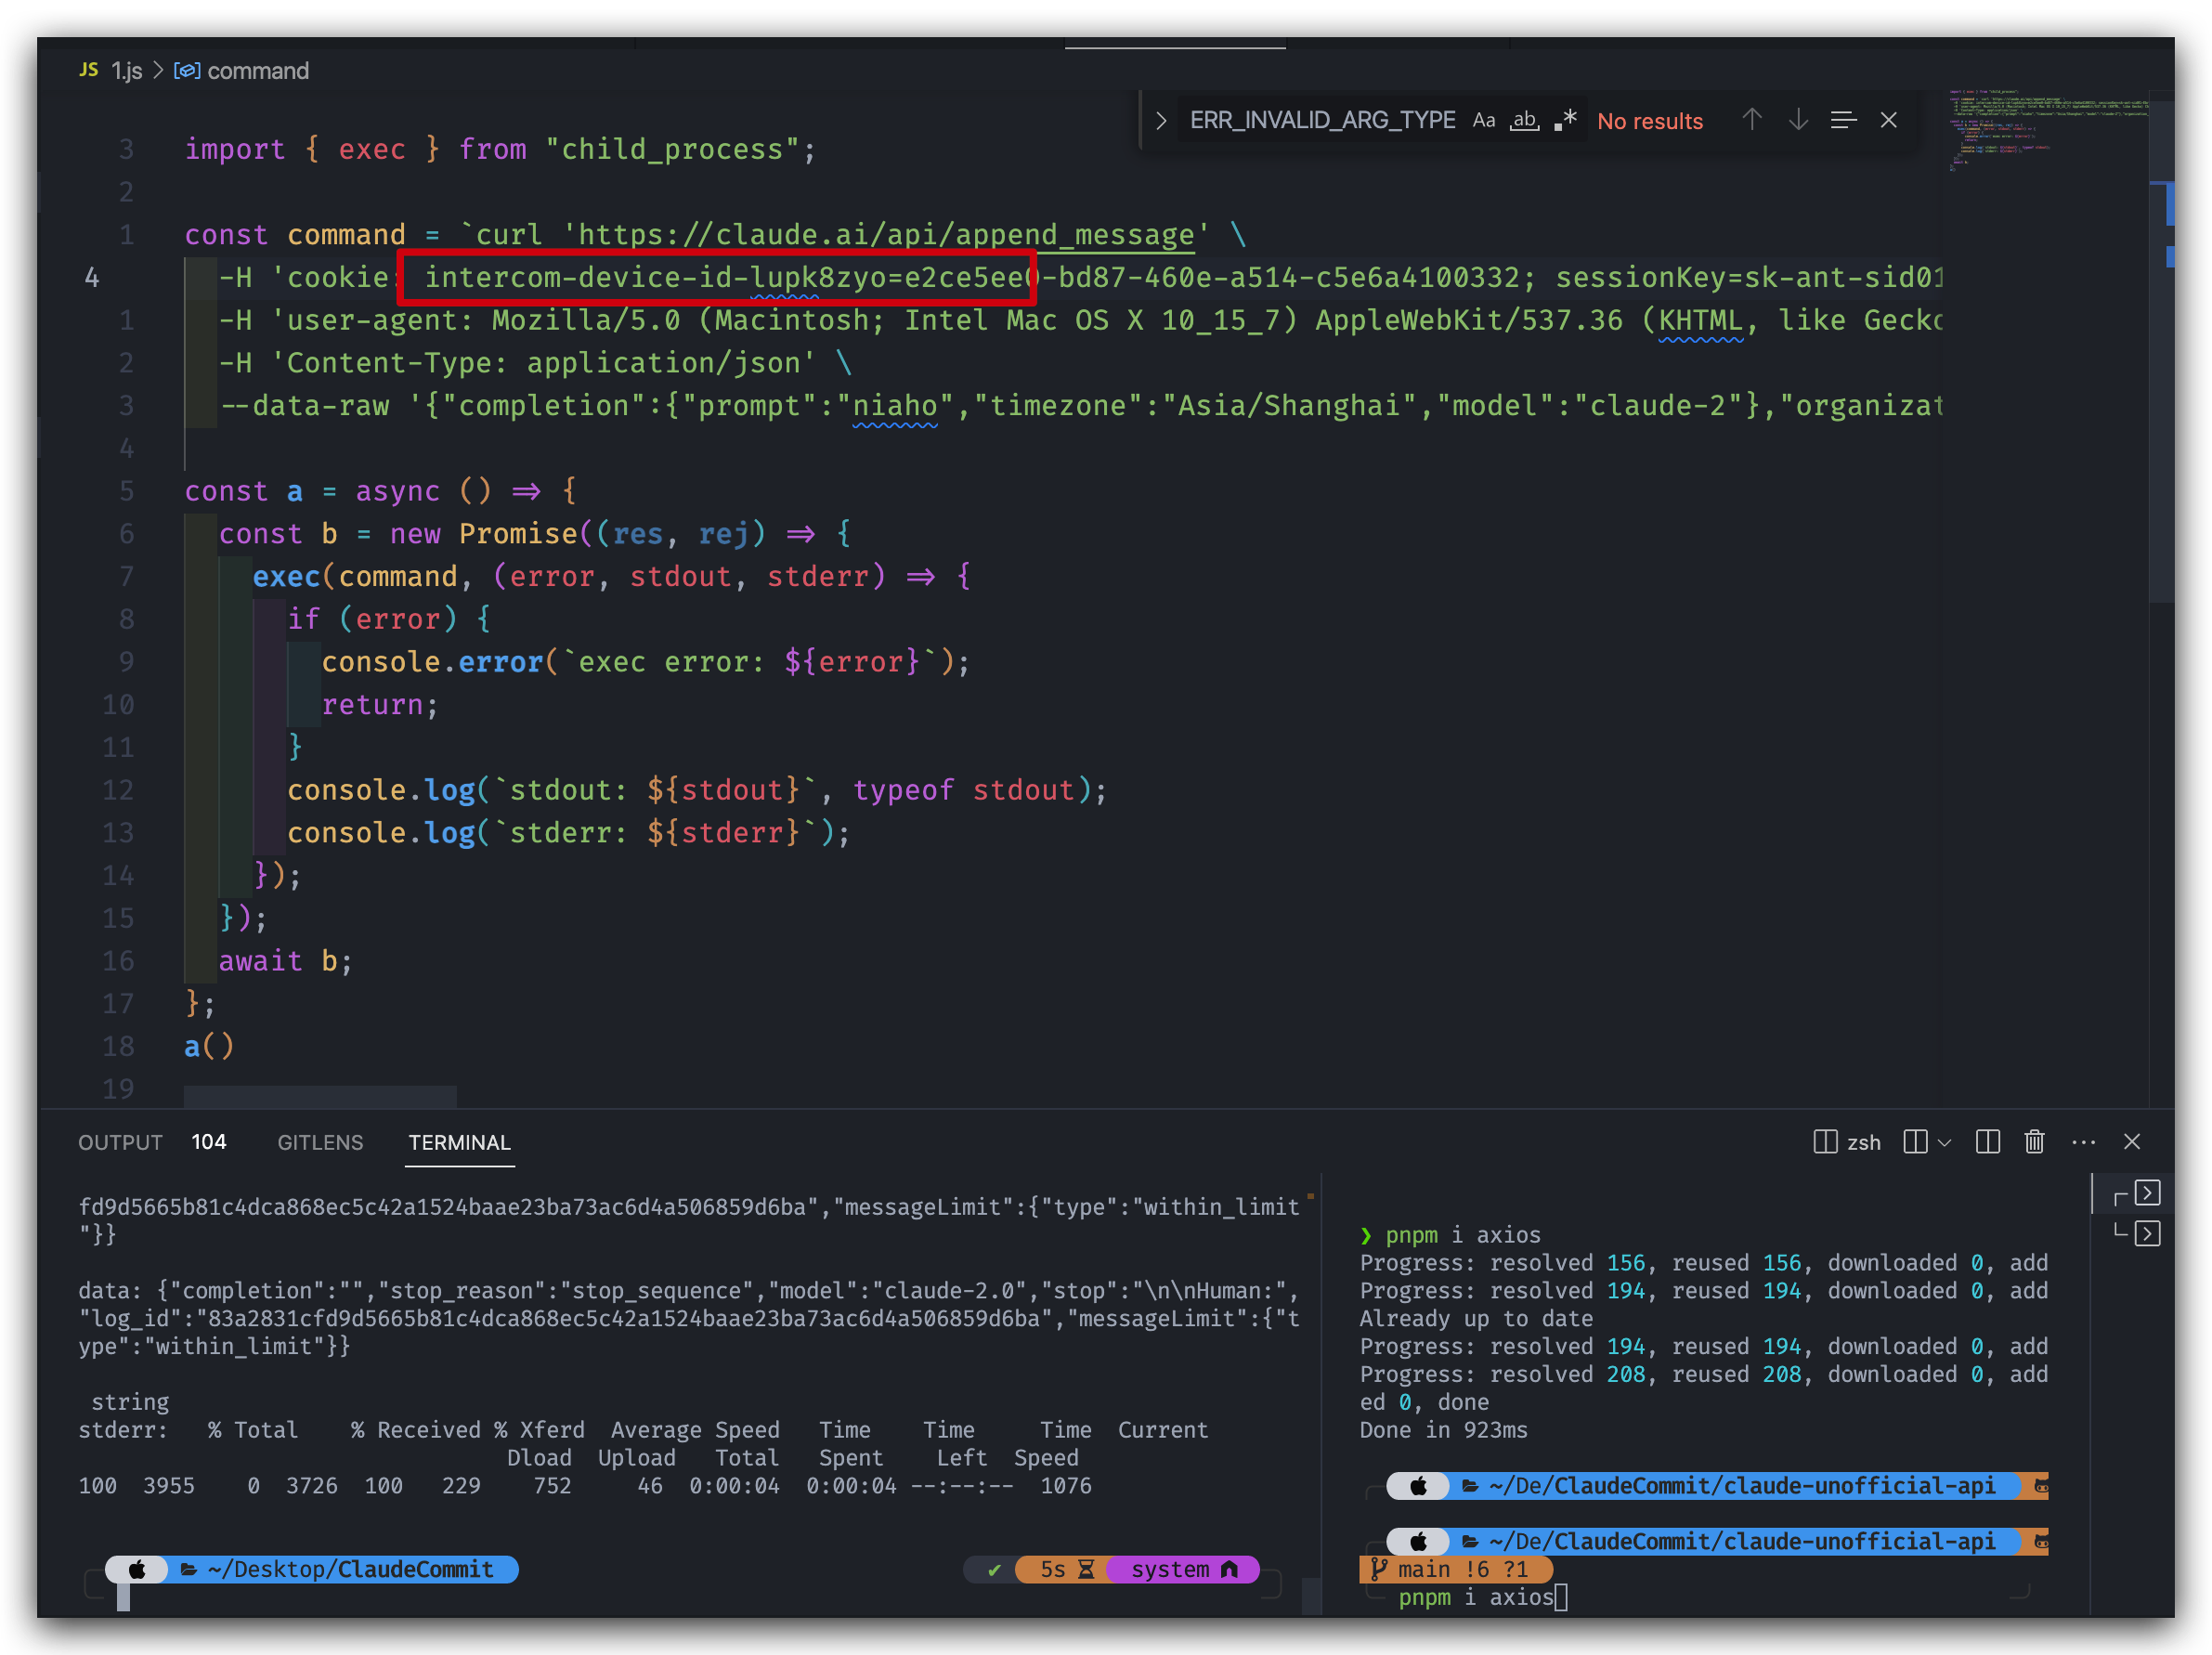Screen dimensions: 2212x1655
Task: Open 1.js from the breadcrumb bar
Action: coord(126,70)
